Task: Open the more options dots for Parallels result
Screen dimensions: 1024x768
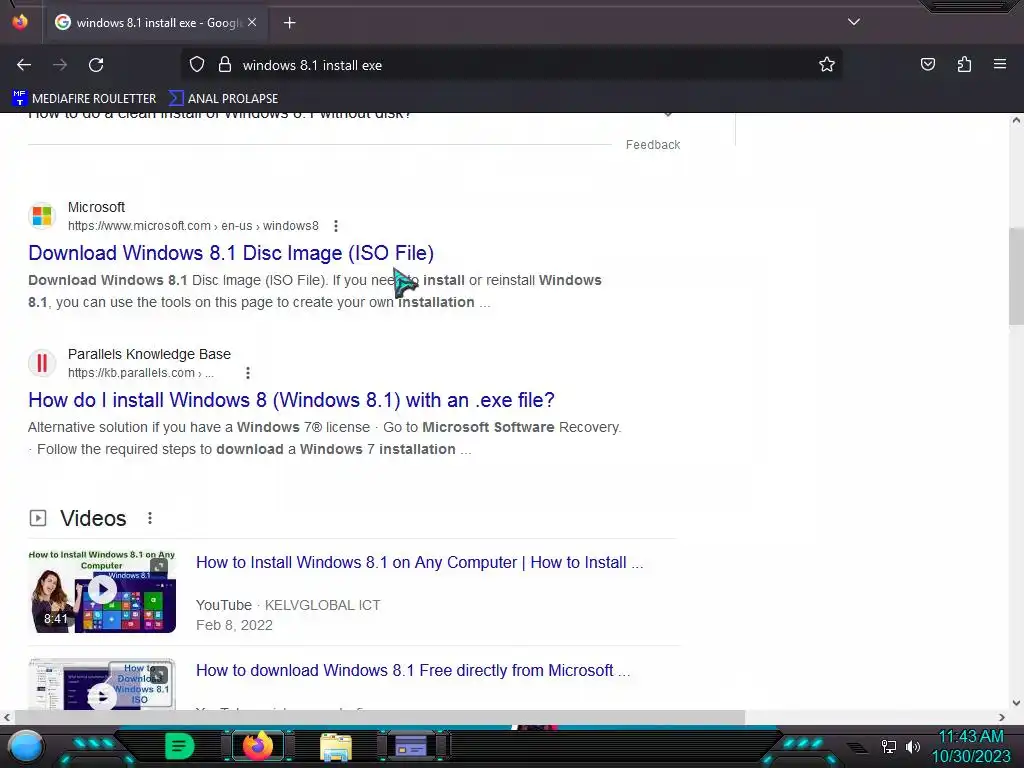Action: 248,373
